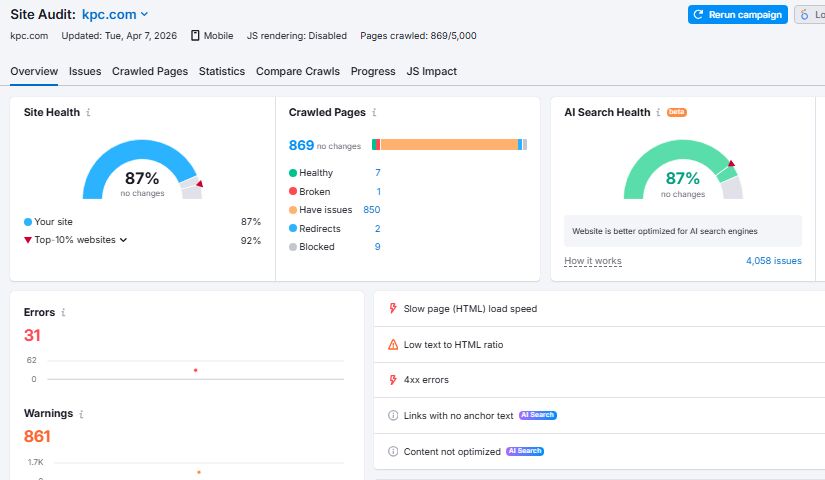Click the Errors info icon
Image resolution: width=825 pixels, height=480 pixels.
[x=63, y=312]
